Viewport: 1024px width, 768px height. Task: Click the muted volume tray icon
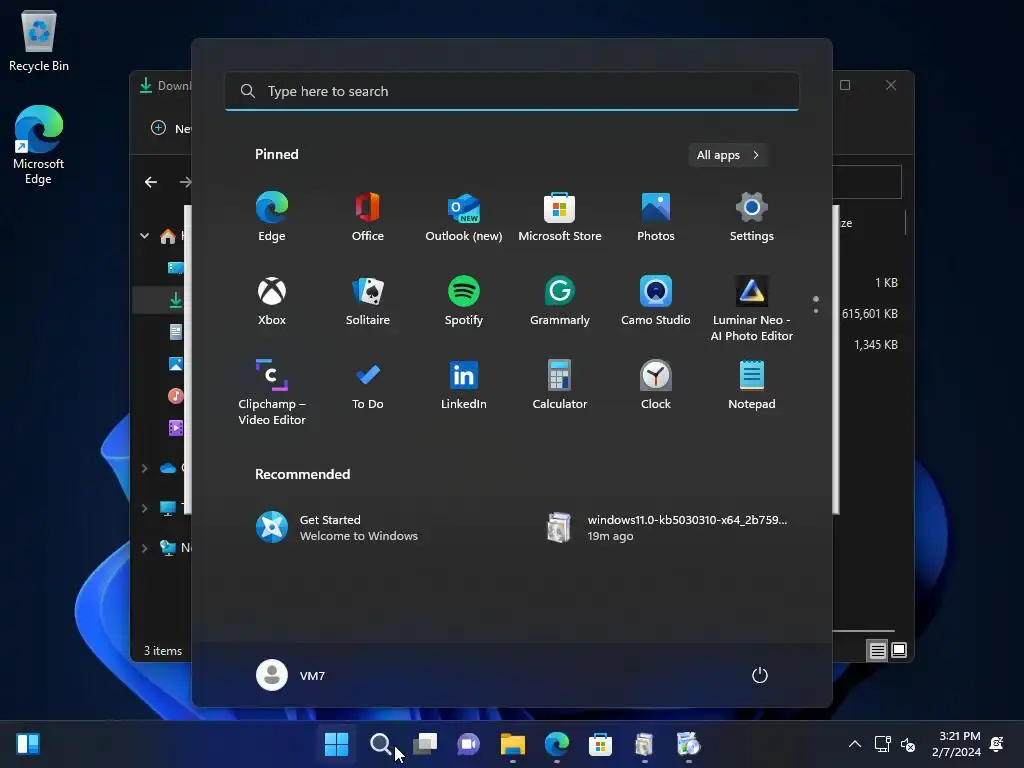(x=908, y=744)
